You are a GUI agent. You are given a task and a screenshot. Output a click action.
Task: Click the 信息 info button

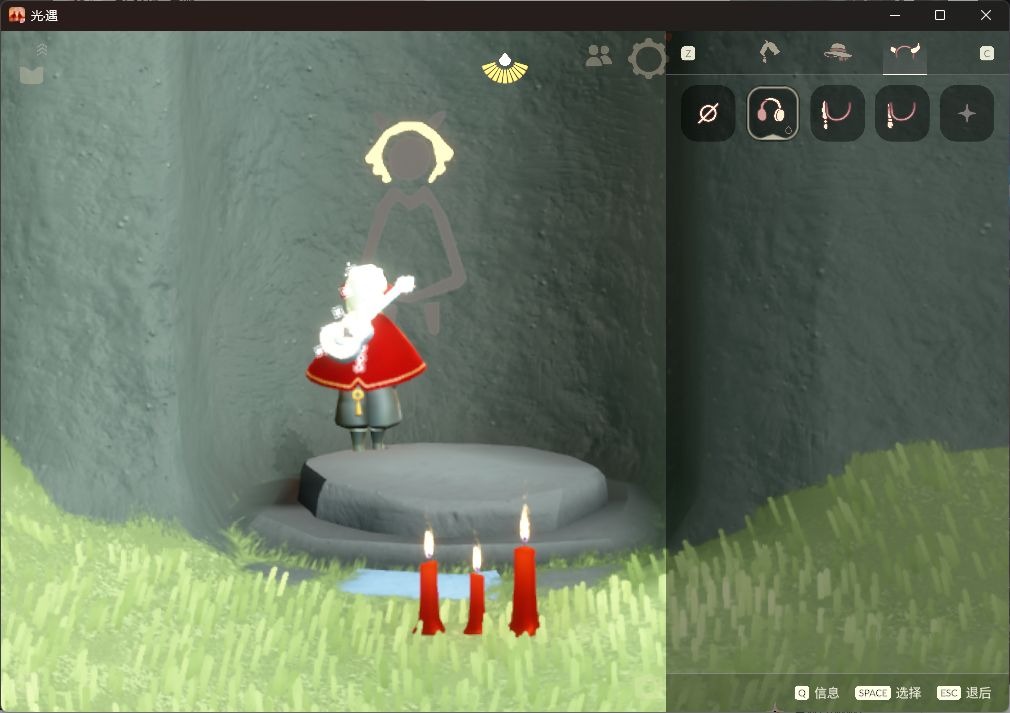coord(817,692)
